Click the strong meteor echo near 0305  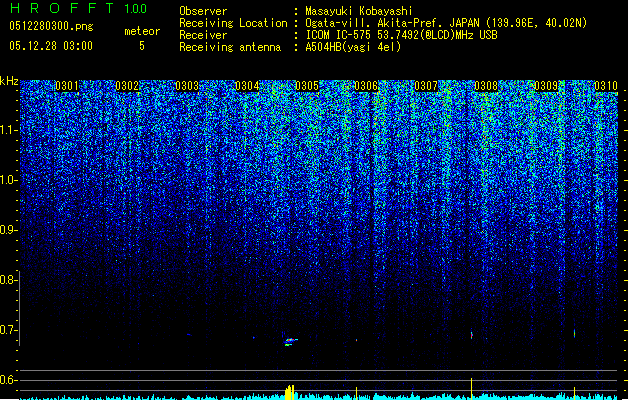coord(290,341)
